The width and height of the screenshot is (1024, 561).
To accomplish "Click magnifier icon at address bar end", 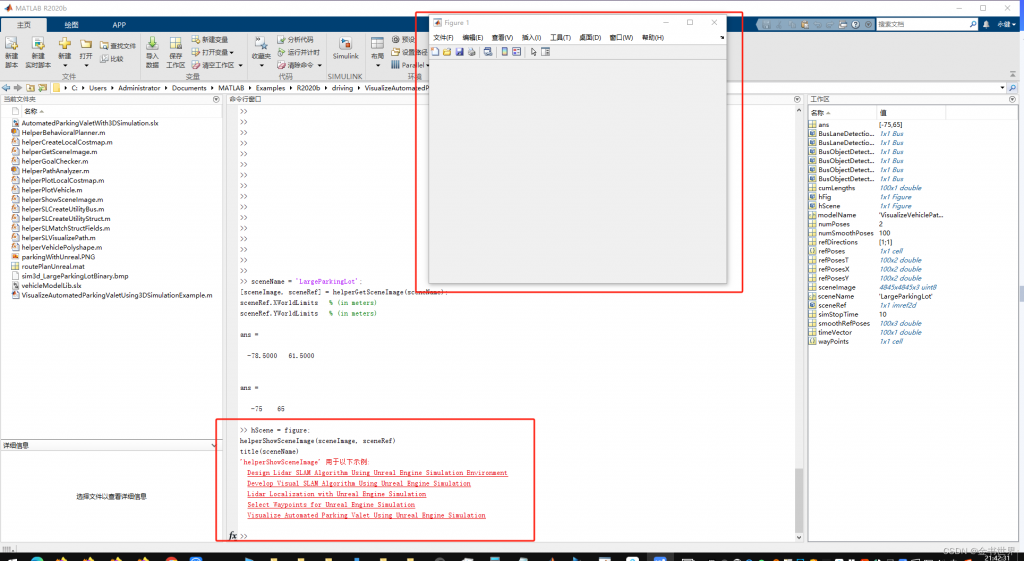I will click(1012, 88).
